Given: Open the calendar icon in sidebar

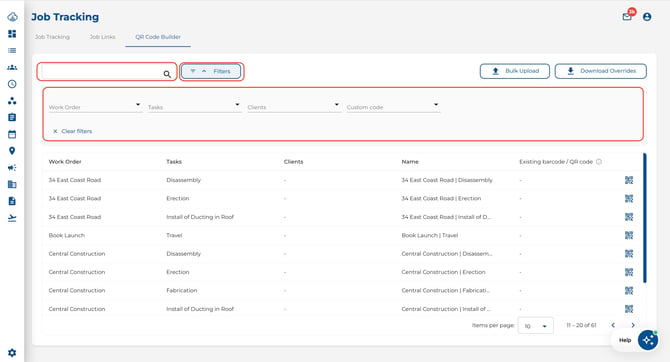Looking at the screenshot, I should pyautogui.click(x=12, y=134).
